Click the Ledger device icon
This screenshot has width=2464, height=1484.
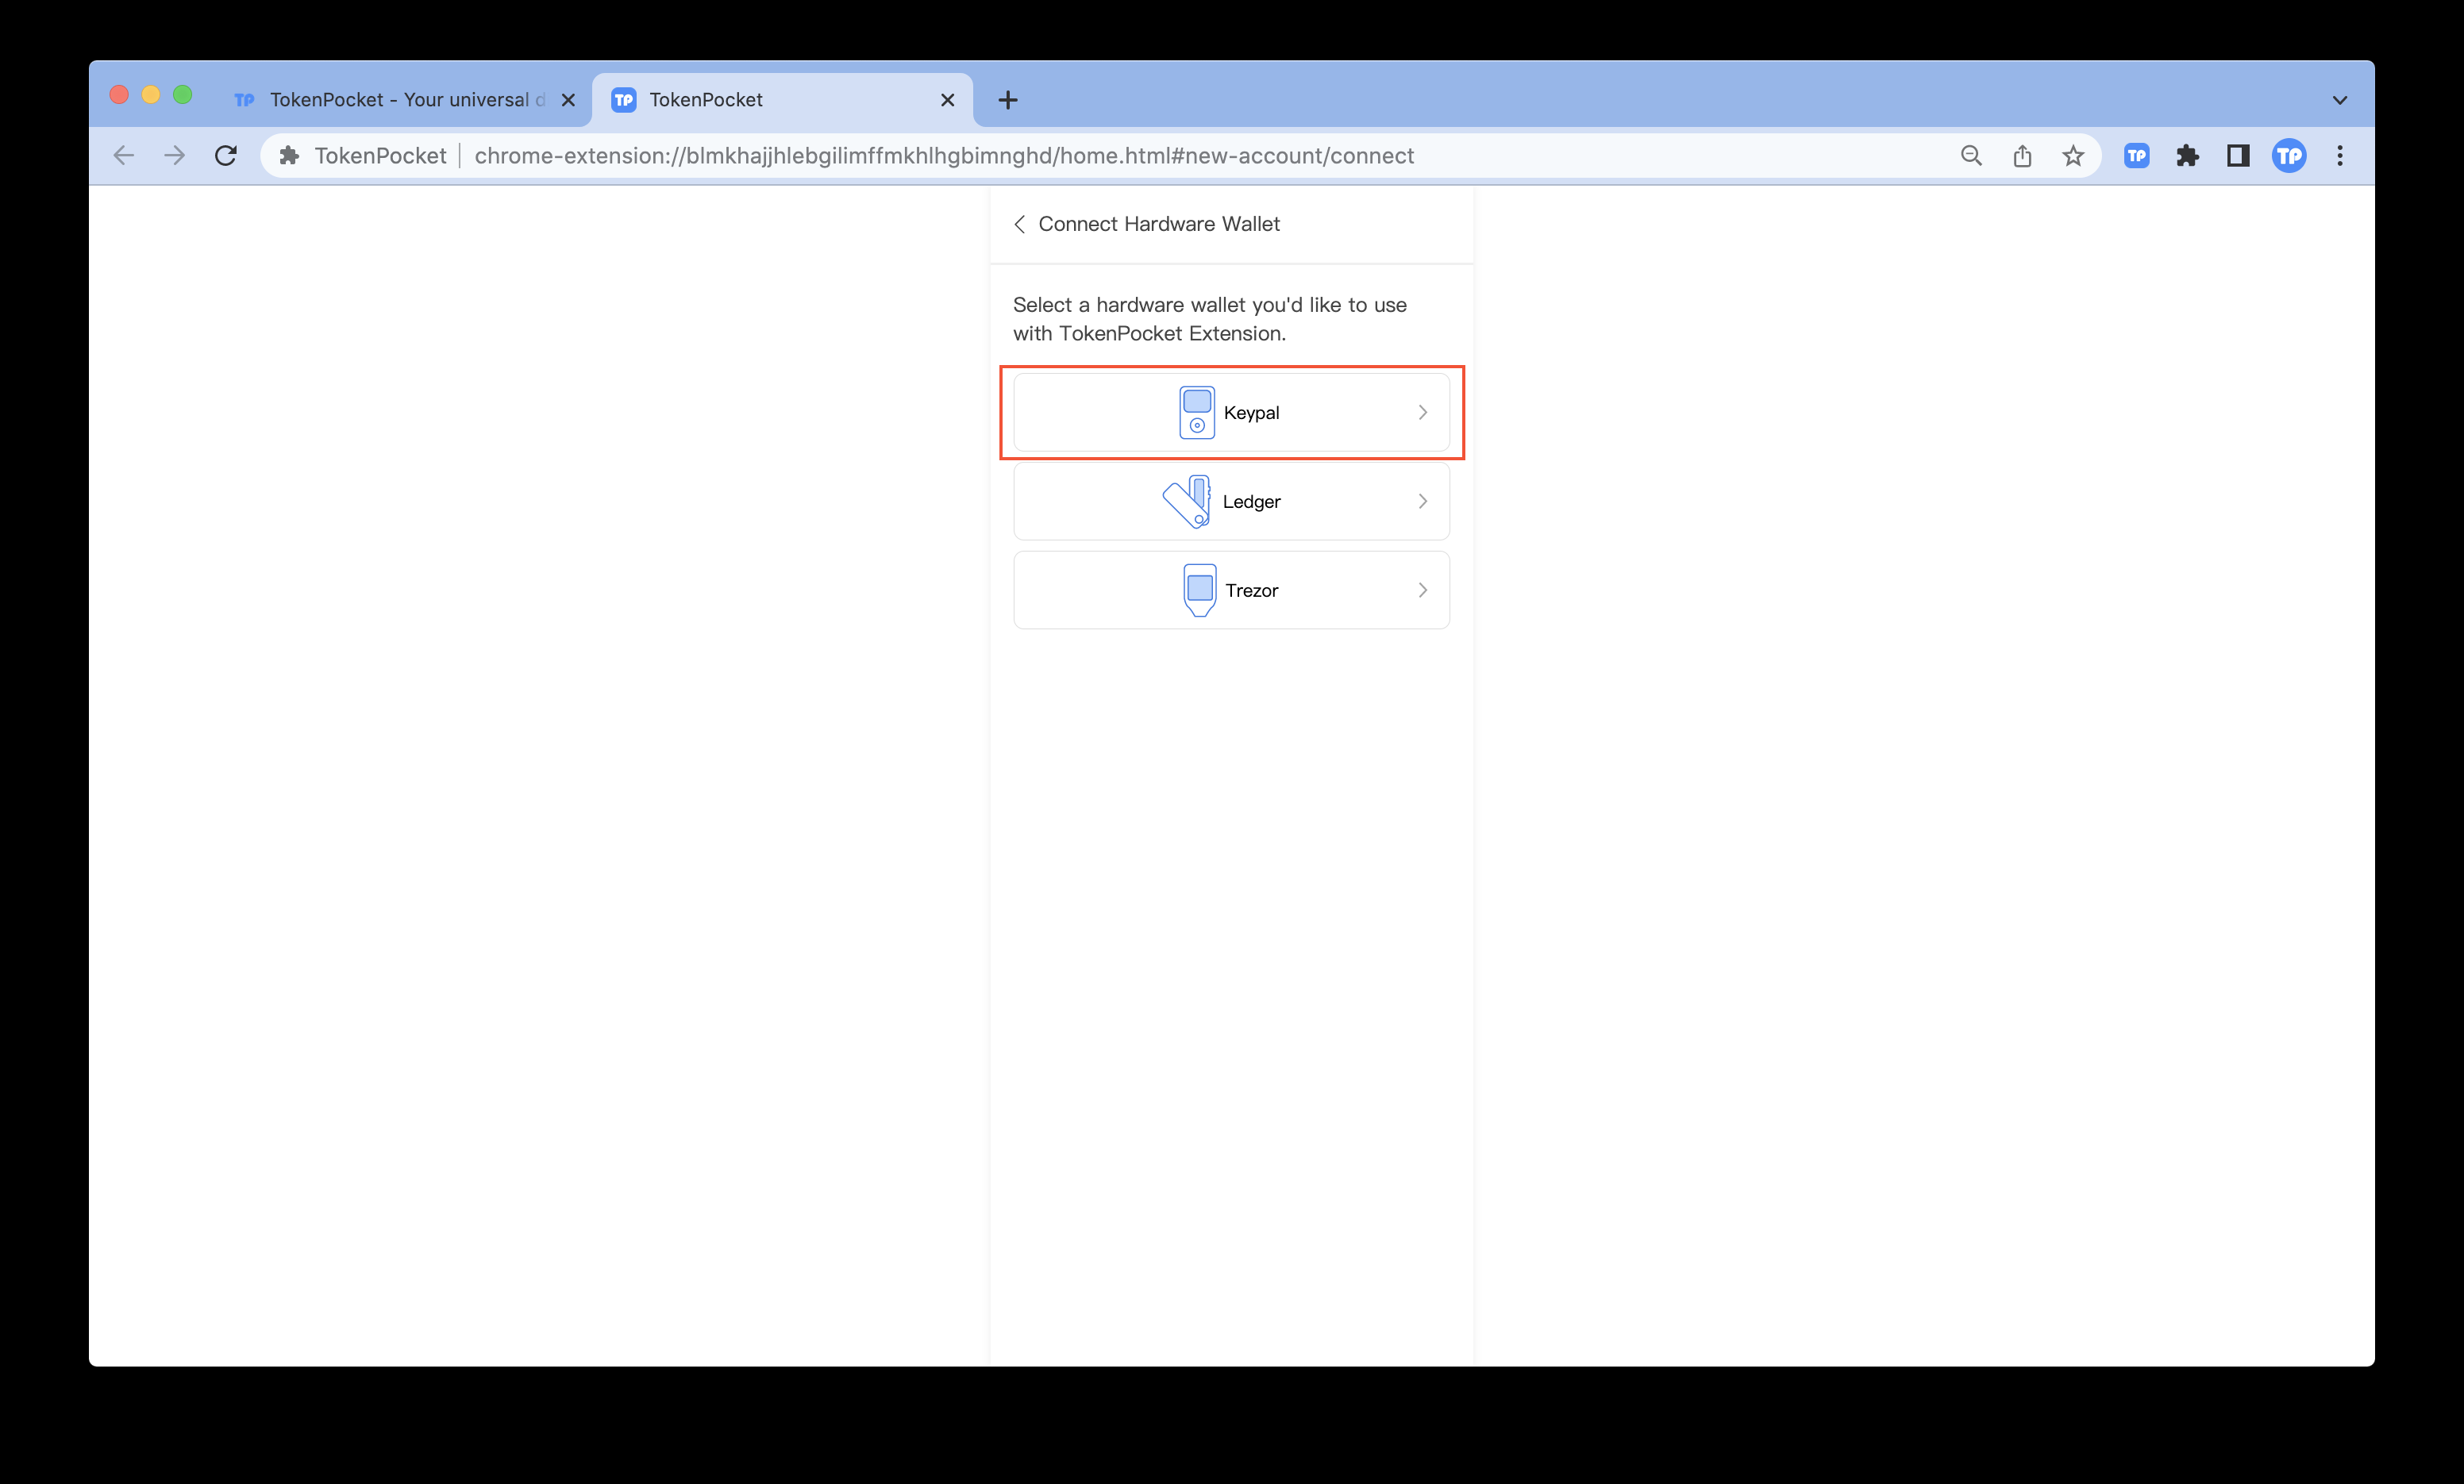click(1187, 501)
